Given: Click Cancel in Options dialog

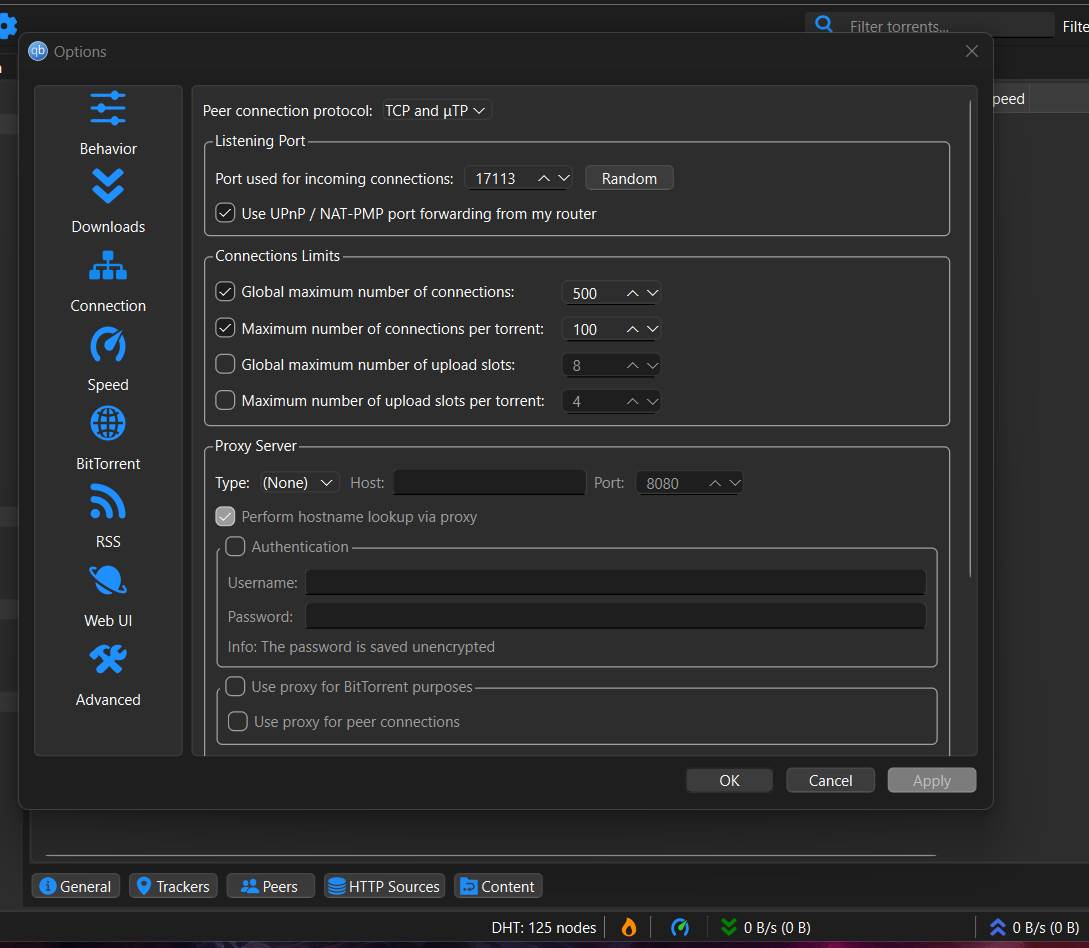Looking at the screenshot, I should point(830,781).
